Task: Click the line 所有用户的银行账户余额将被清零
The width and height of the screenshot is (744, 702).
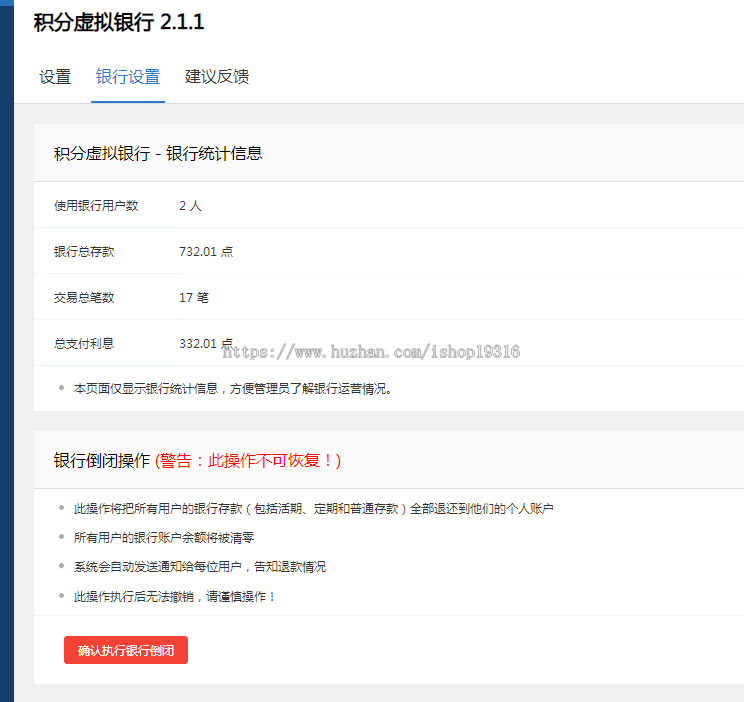Action: (x=164, y=538)
